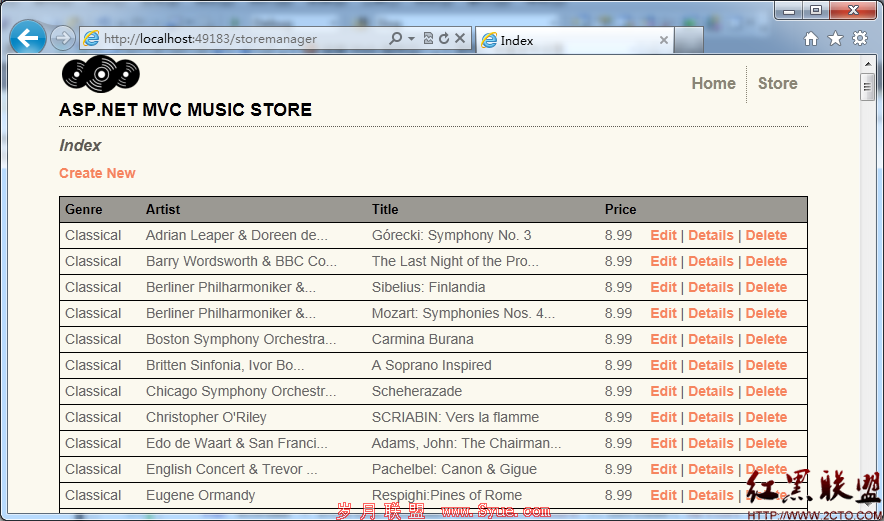
Task: Delete Mozart: Symphonies Nos. 4... album
Action: 766,313
